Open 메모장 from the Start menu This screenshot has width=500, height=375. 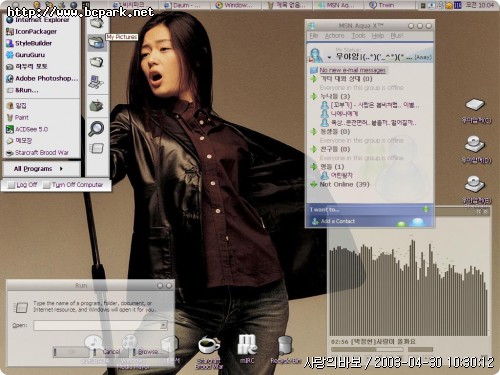[19, 141]
